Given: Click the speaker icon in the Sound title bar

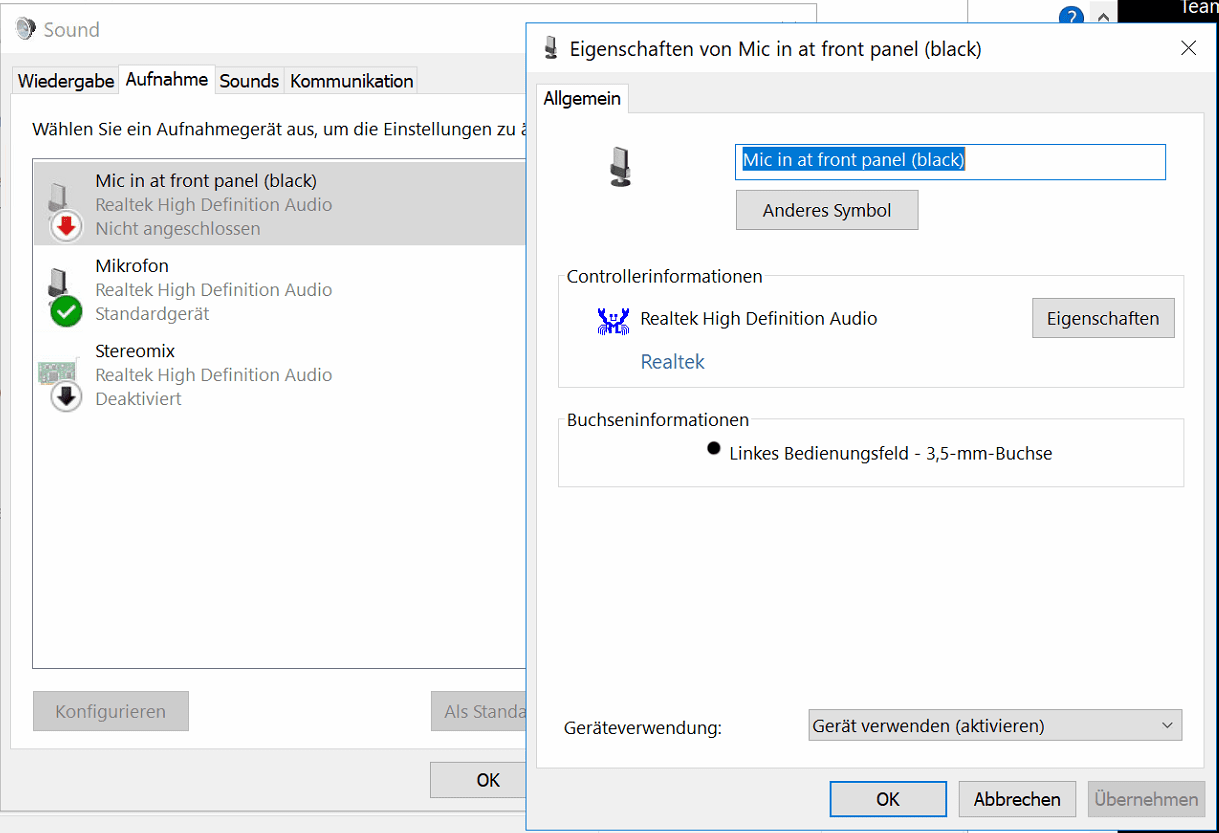Looking at the screenshot, I should [24, 29].
